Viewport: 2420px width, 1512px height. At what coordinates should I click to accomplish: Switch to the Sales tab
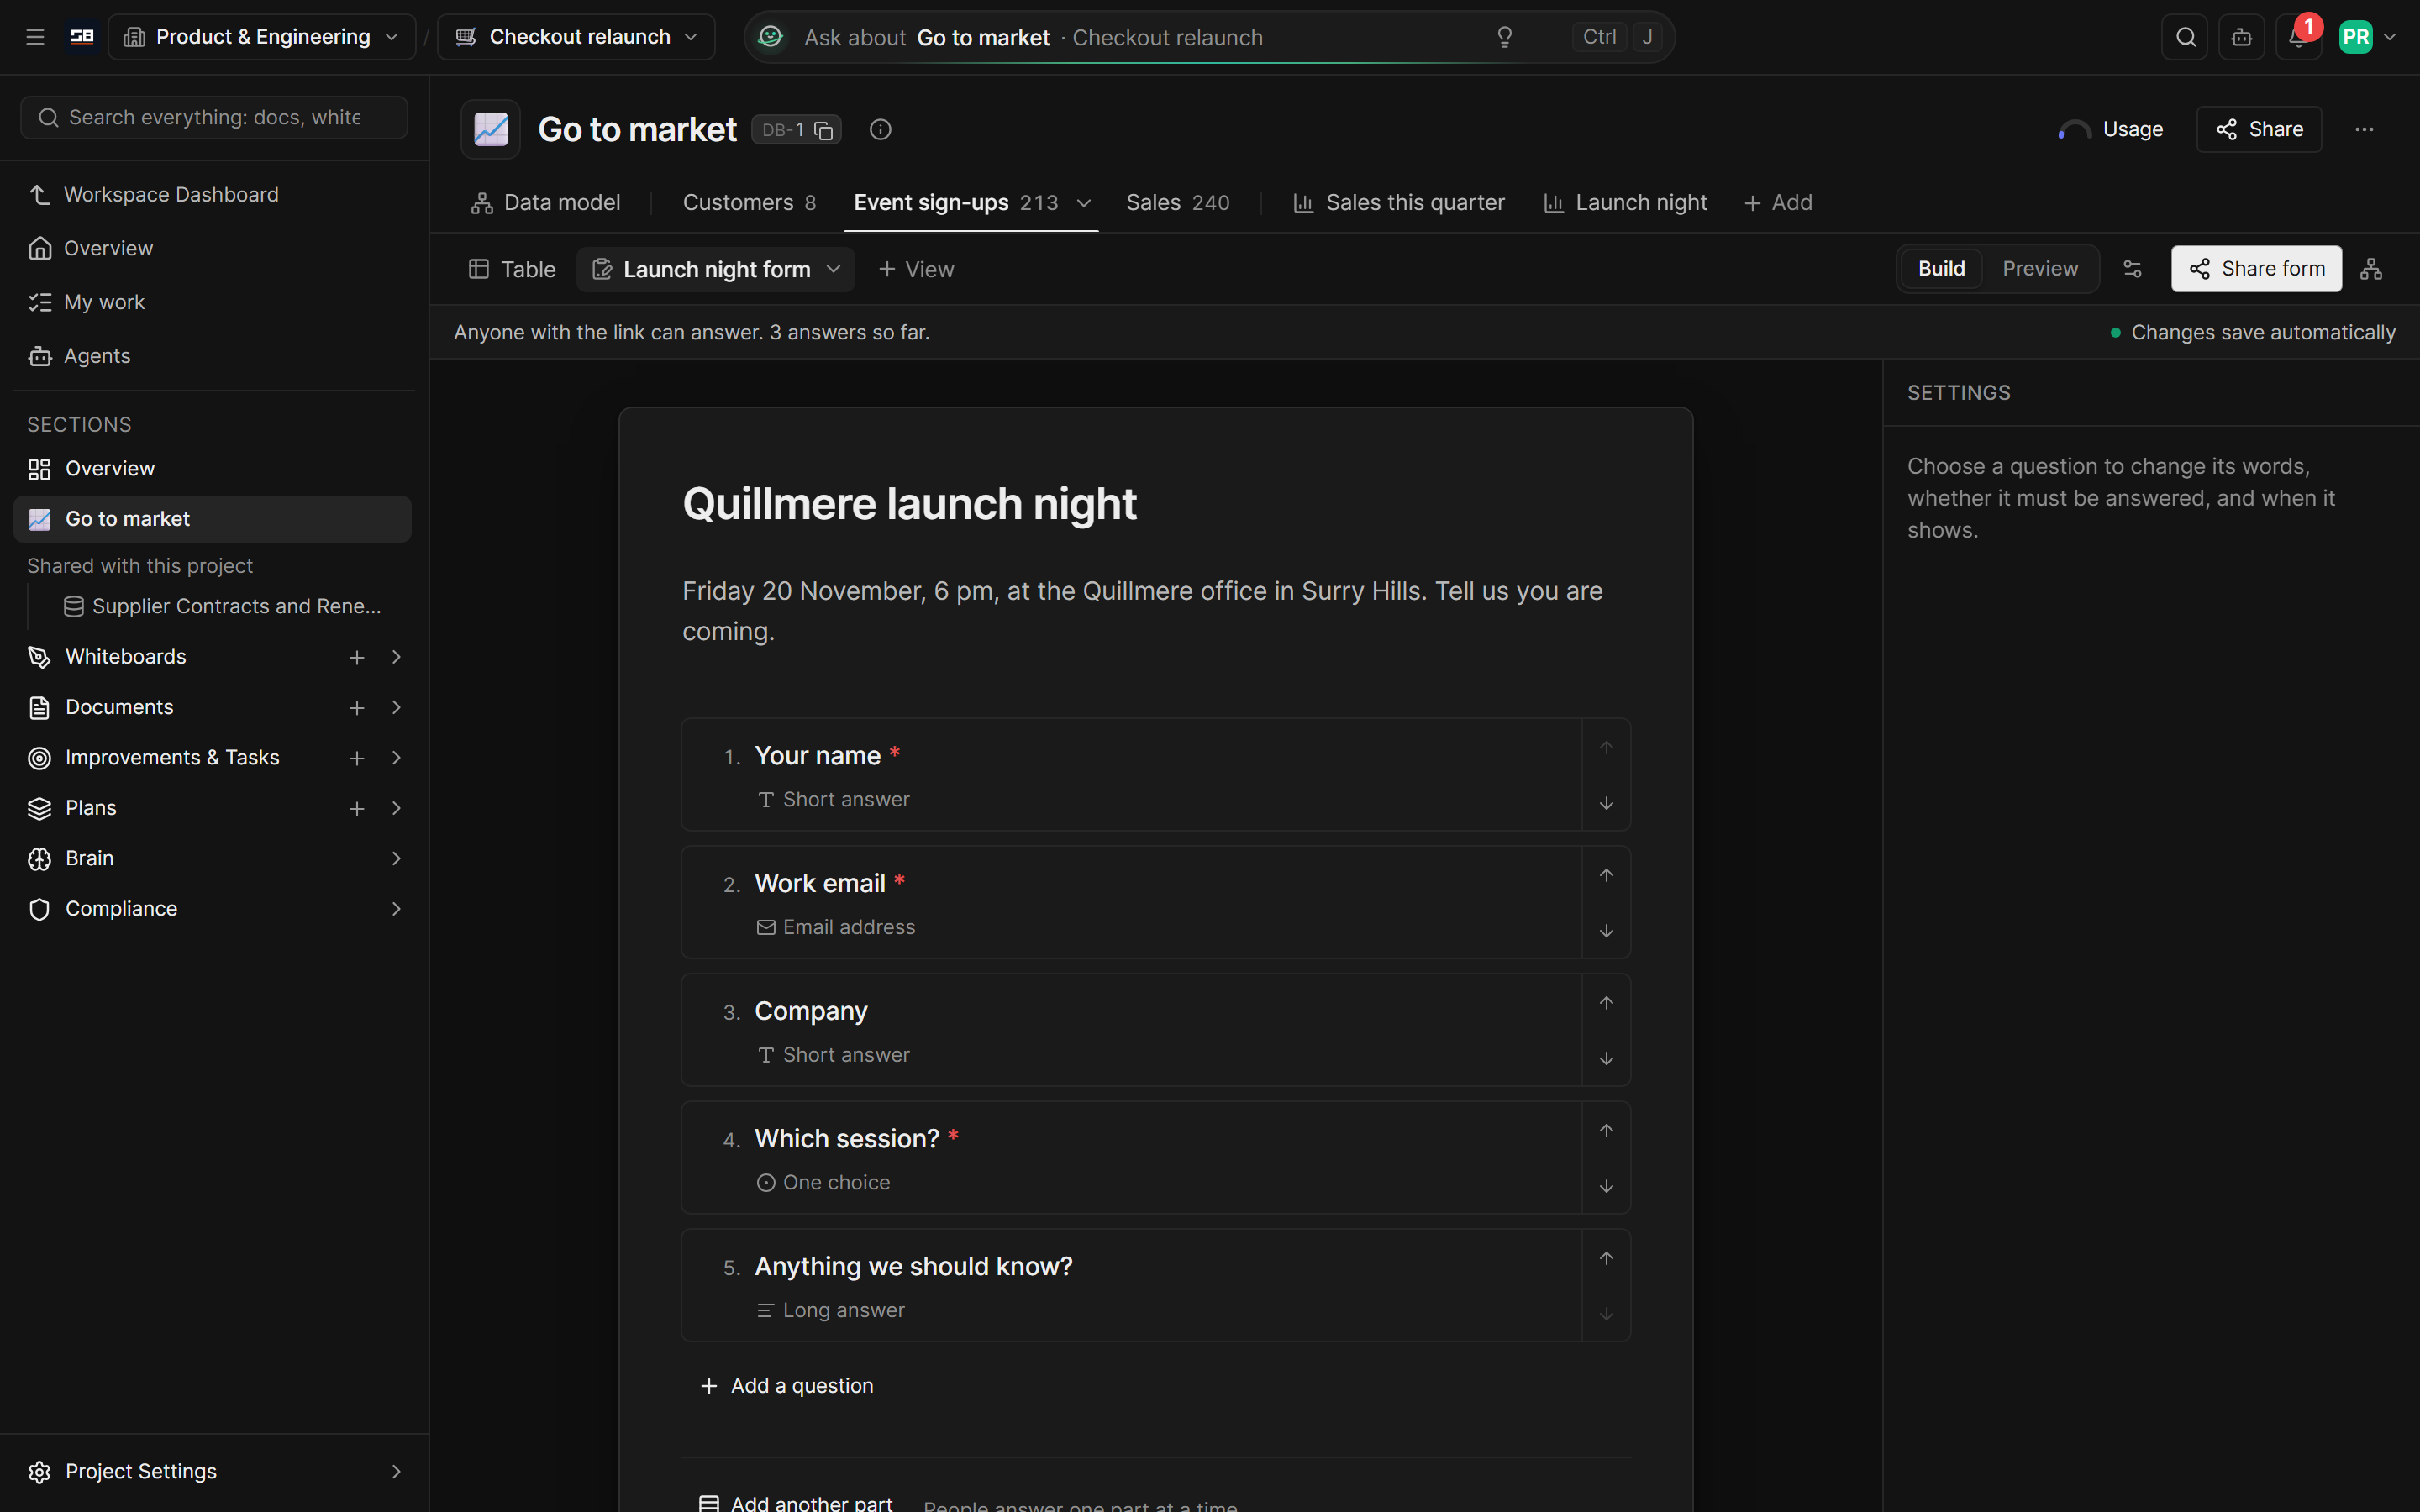coord(1178,203)
